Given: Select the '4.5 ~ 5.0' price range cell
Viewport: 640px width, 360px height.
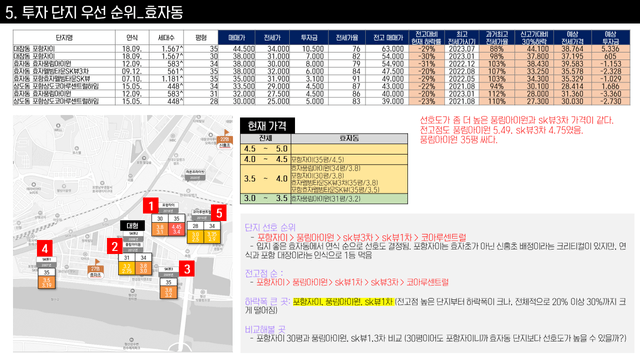Looking at the screenshot, I should (265, 149).
